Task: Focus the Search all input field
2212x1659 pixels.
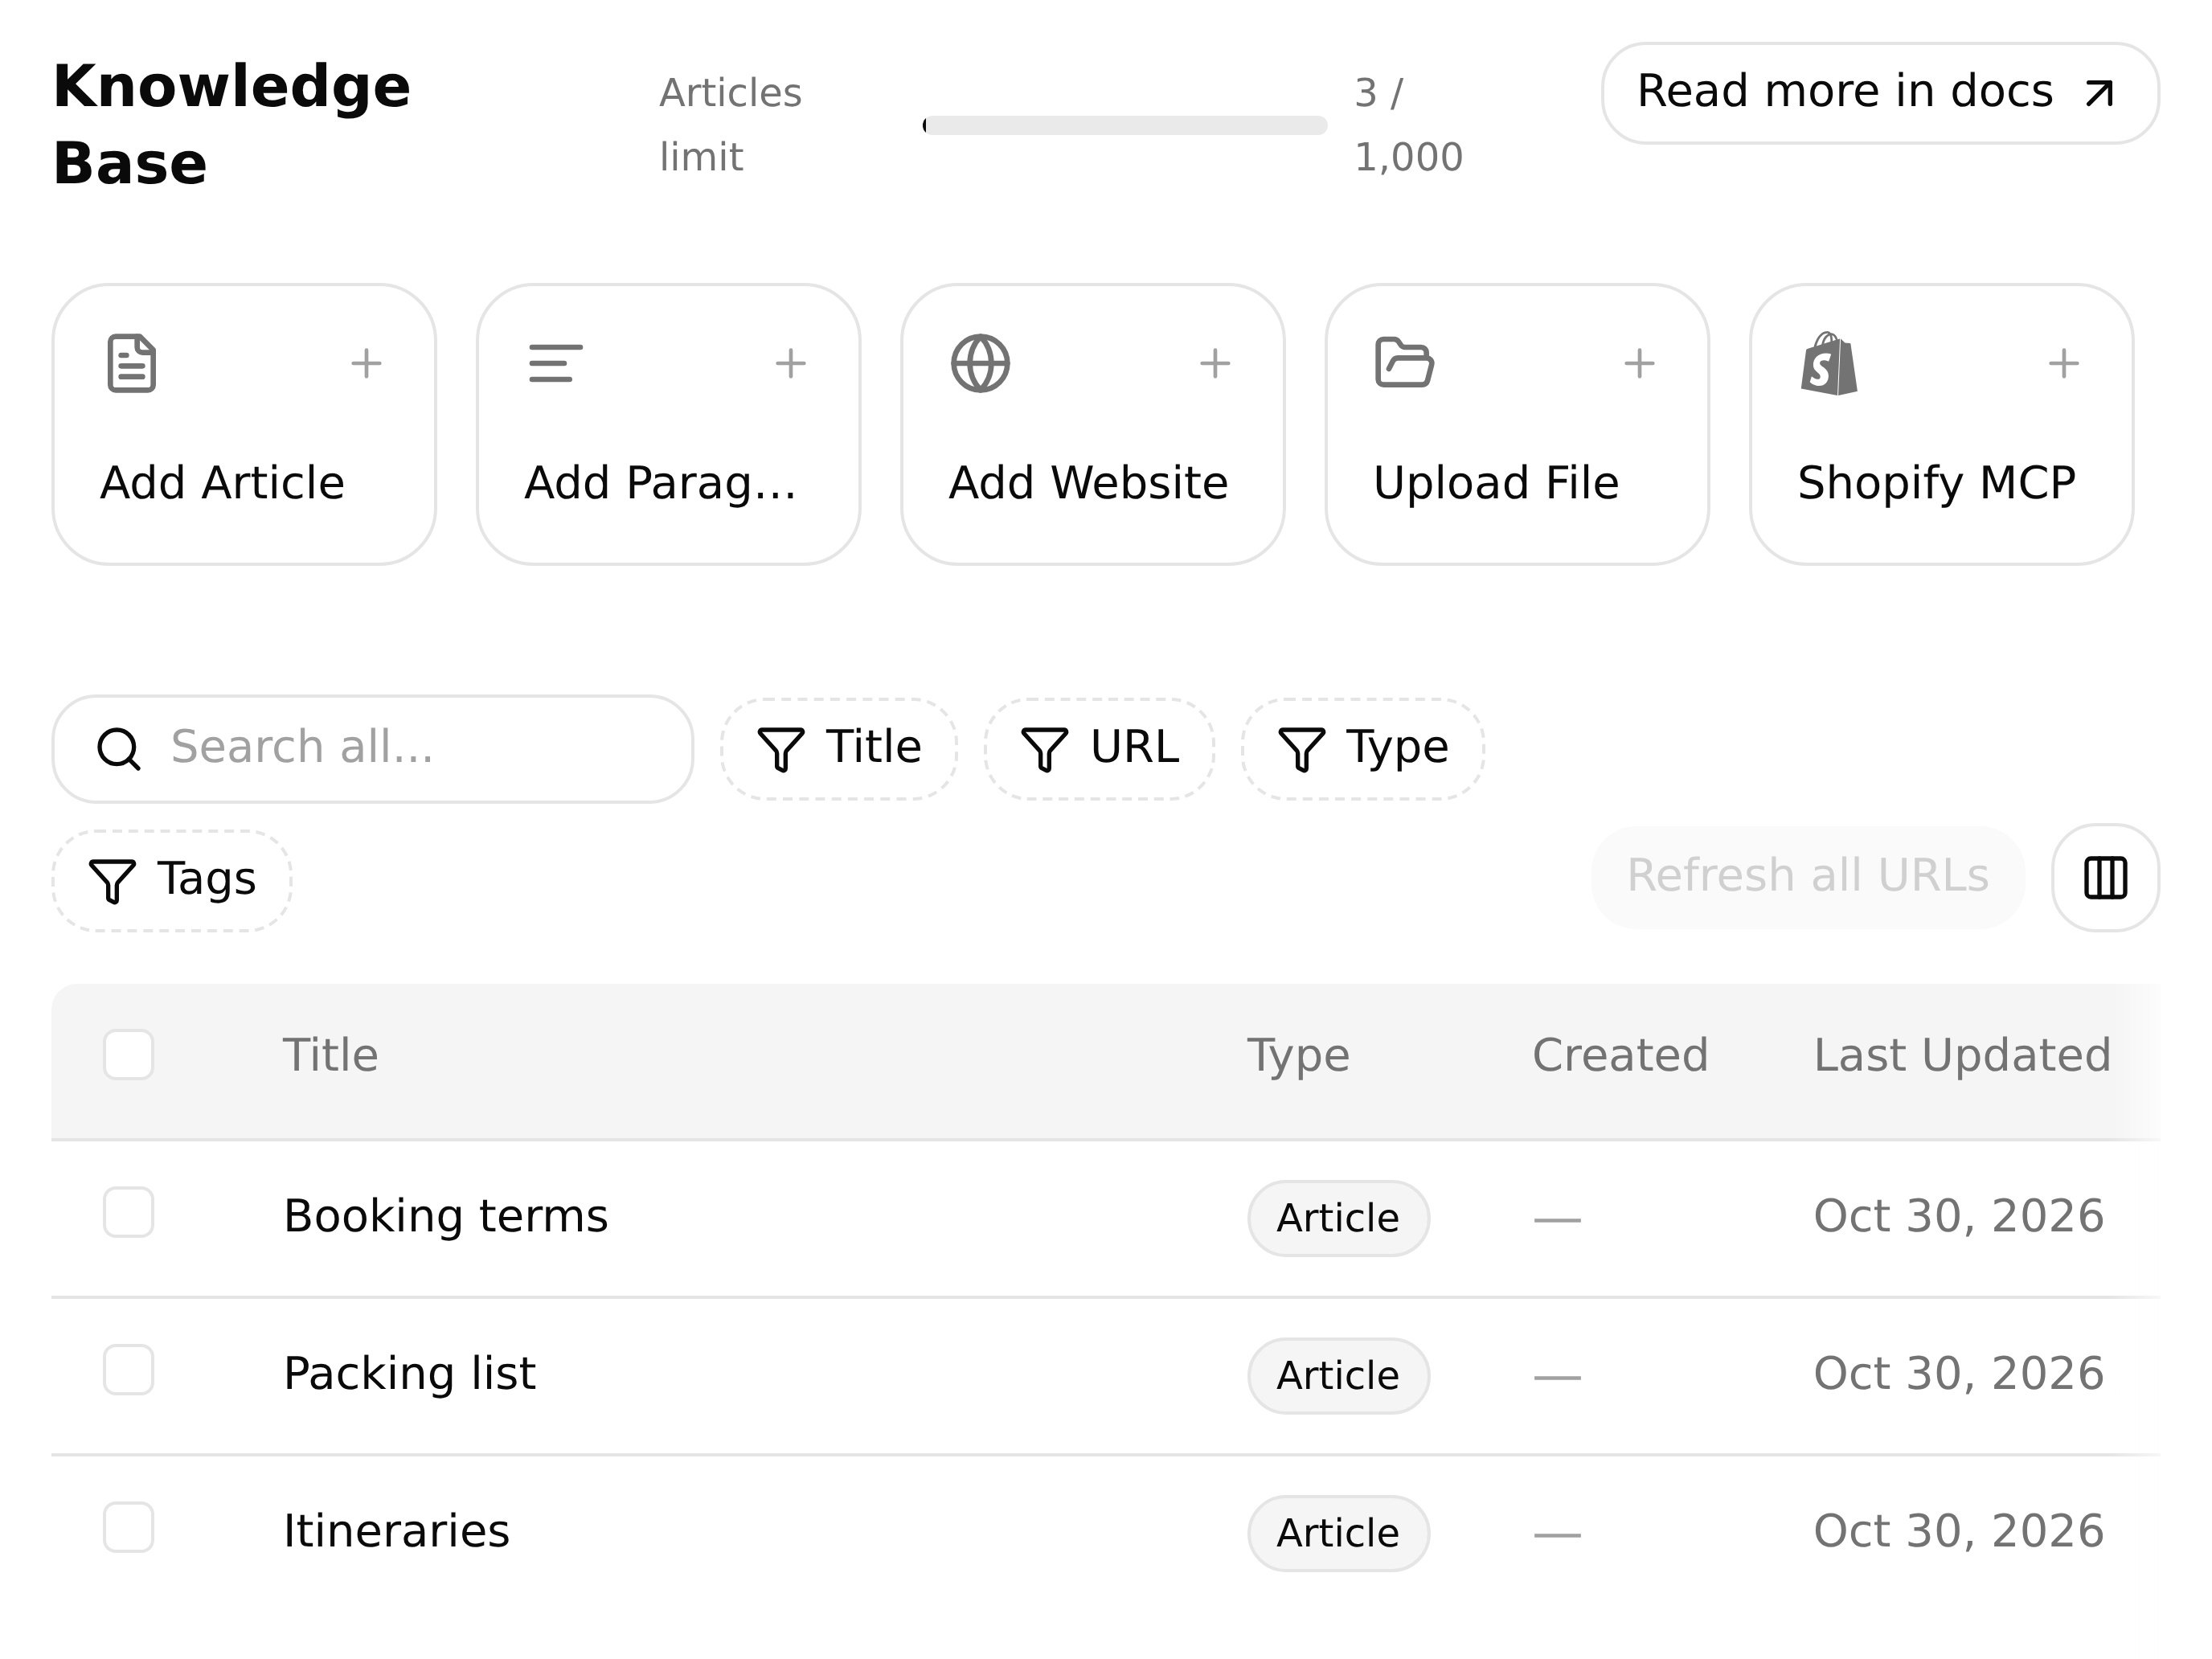Action: [372, 749]
